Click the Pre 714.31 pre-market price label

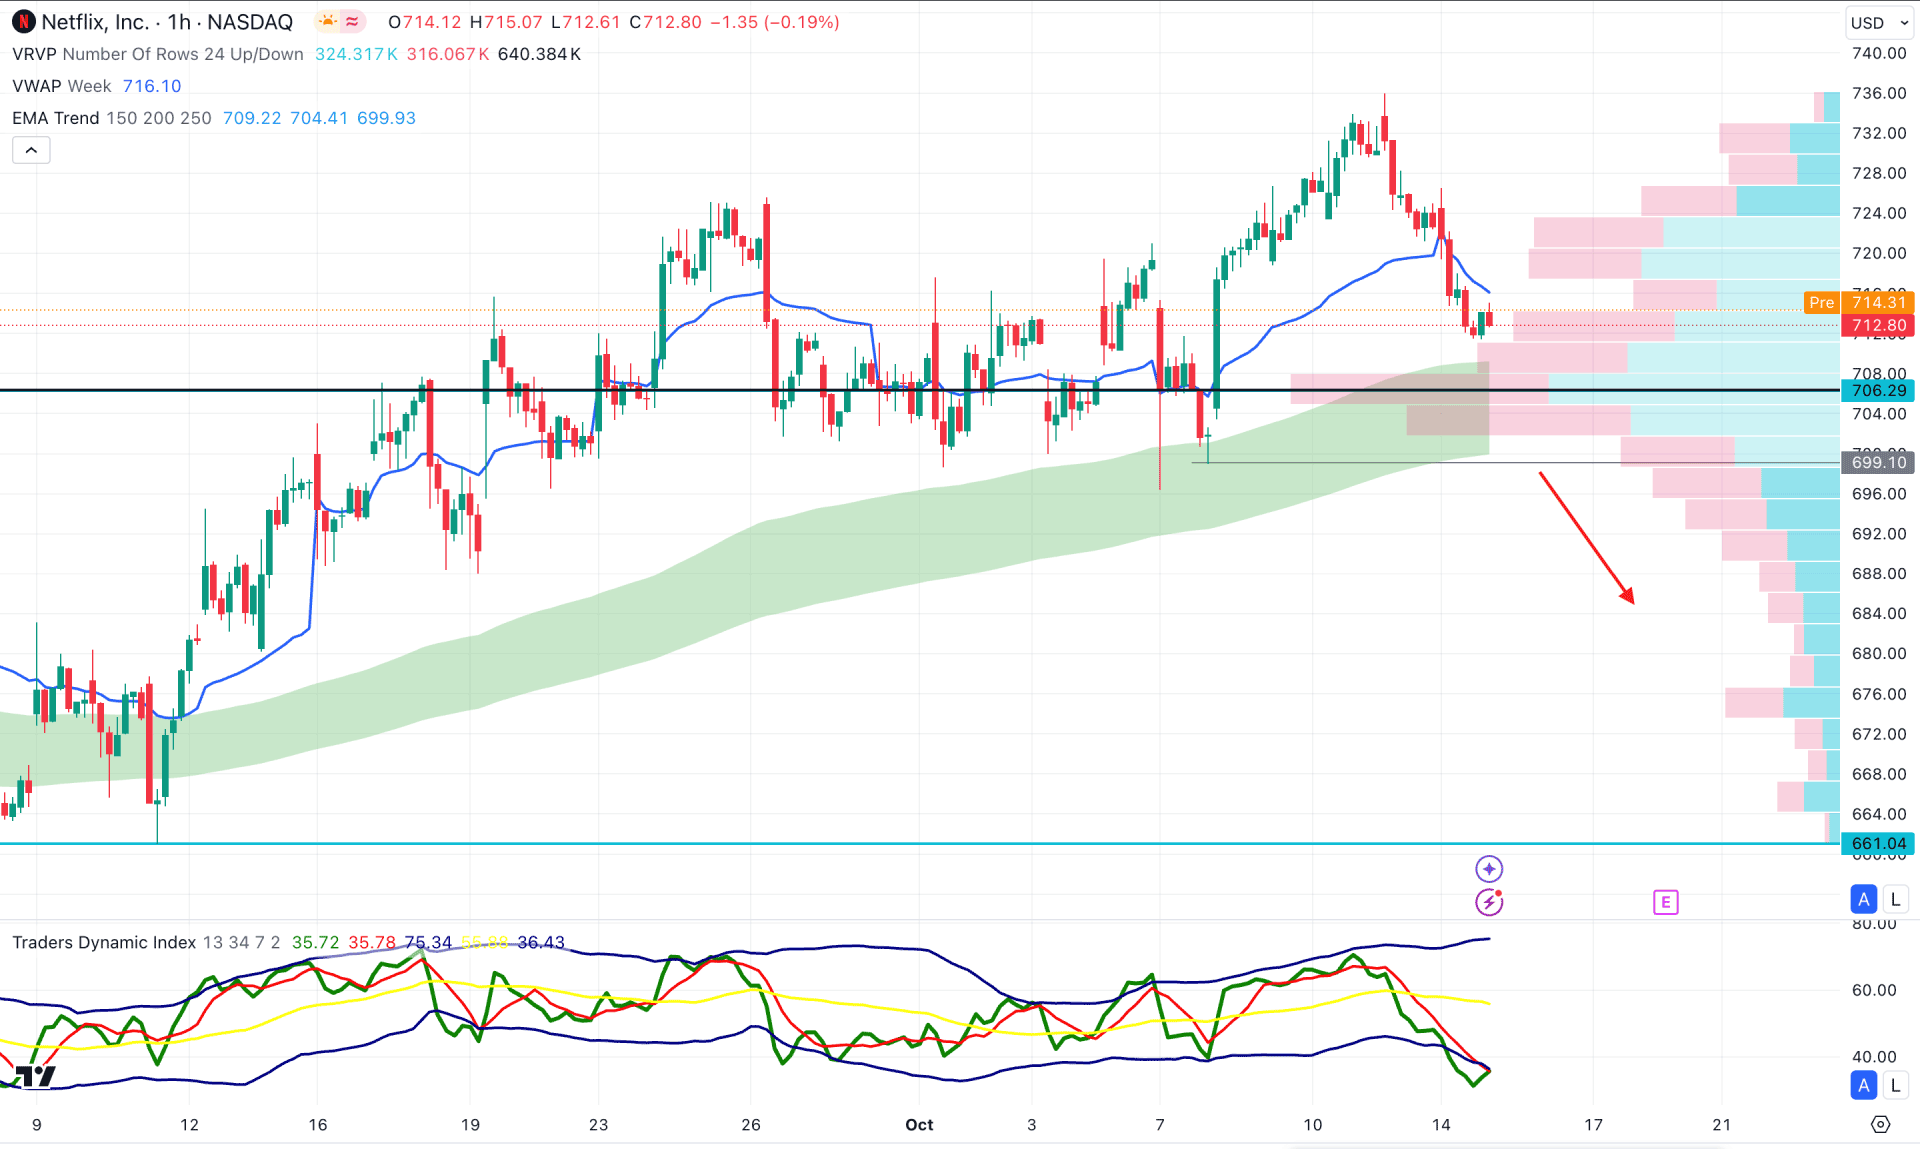pos(1858,302)
